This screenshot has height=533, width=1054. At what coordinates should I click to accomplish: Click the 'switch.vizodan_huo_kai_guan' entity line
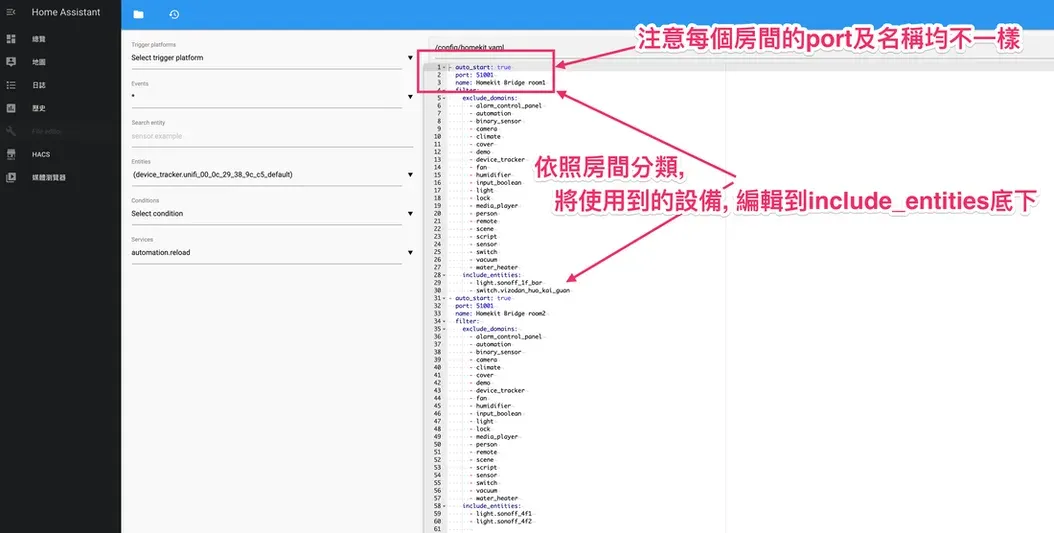point(523,290)
